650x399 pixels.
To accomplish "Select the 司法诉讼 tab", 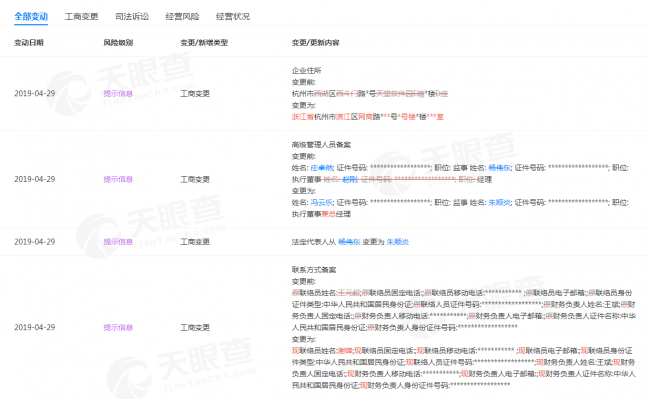I will click(132, 17).
